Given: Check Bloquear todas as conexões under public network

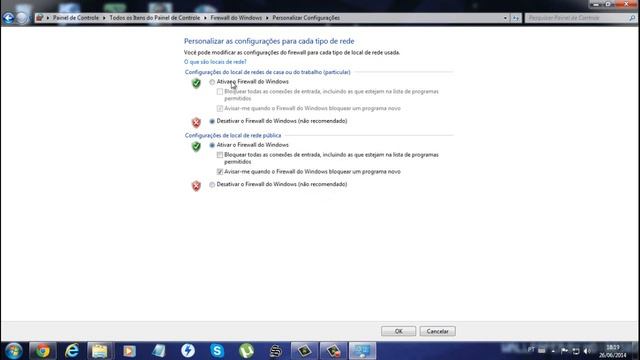Looking at the screenshot, I should click(x=220, y=155).
